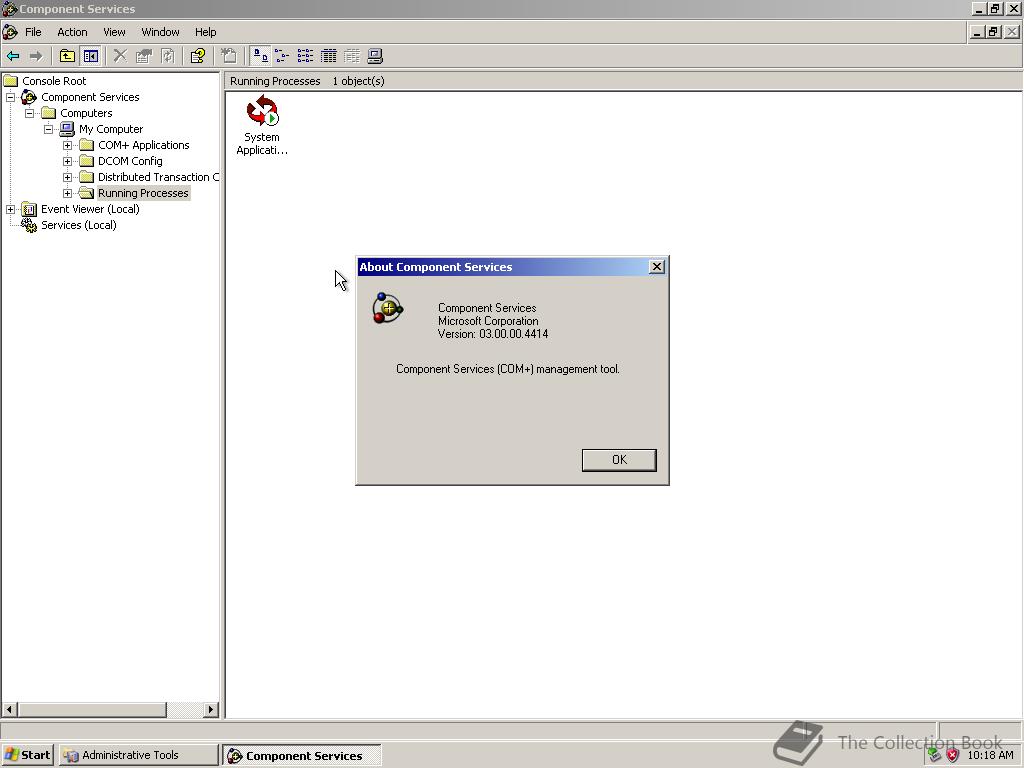The image size is (1024, 768).
Task: Go up one level with folder icon
Action: pos(67,57)
